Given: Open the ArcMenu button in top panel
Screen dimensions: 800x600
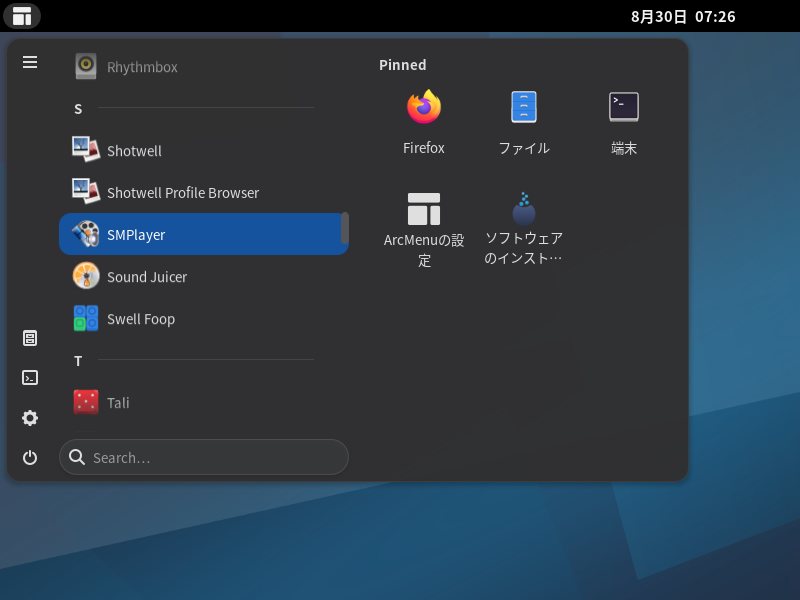Looking at the screenshot, I should 22,16.
